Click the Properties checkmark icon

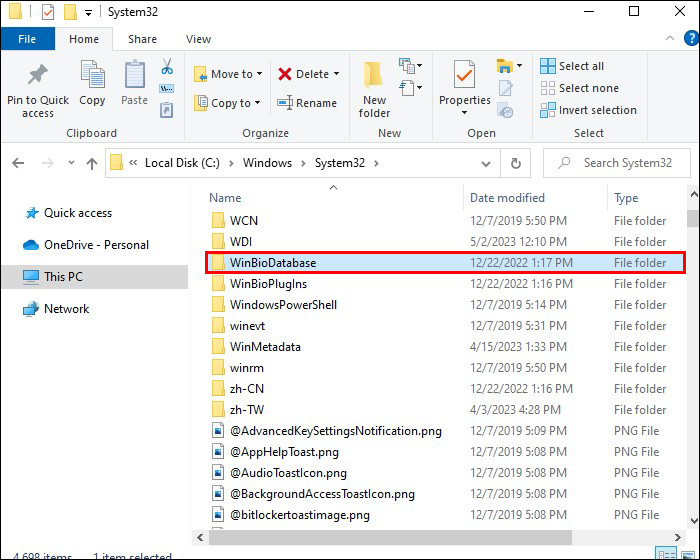(464, 74)
